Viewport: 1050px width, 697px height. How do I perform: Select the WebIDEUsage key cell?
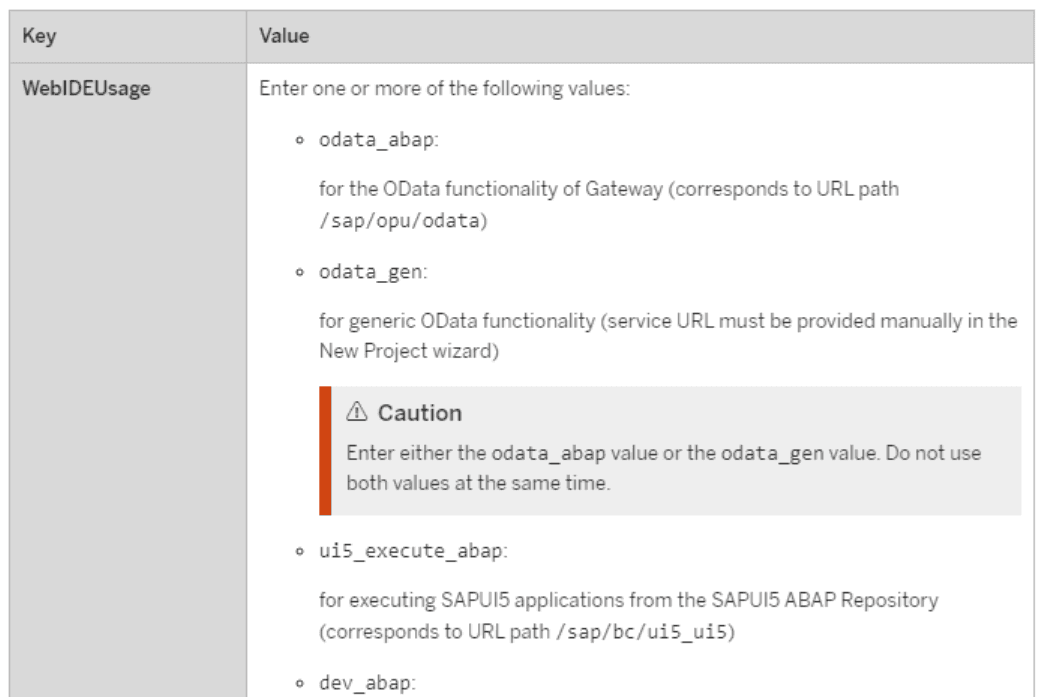[87, 88]
